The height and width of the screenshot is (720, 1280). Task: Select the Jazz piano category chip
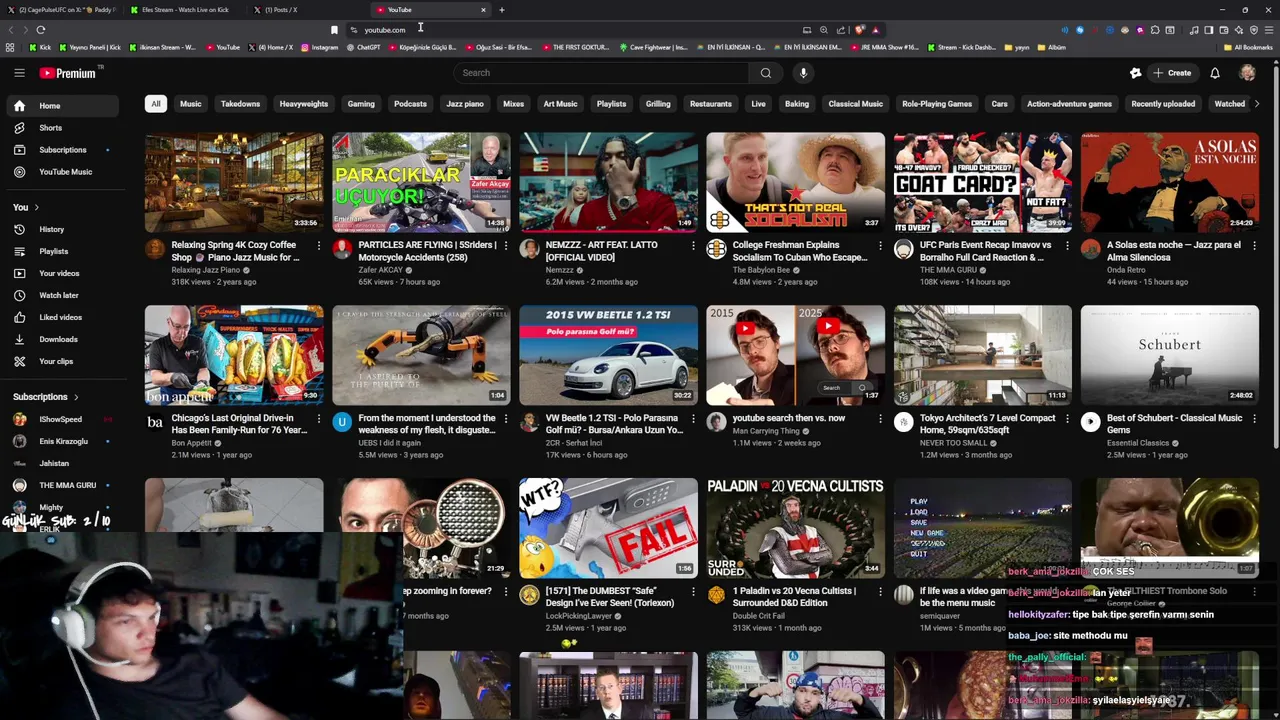point(465,104)
